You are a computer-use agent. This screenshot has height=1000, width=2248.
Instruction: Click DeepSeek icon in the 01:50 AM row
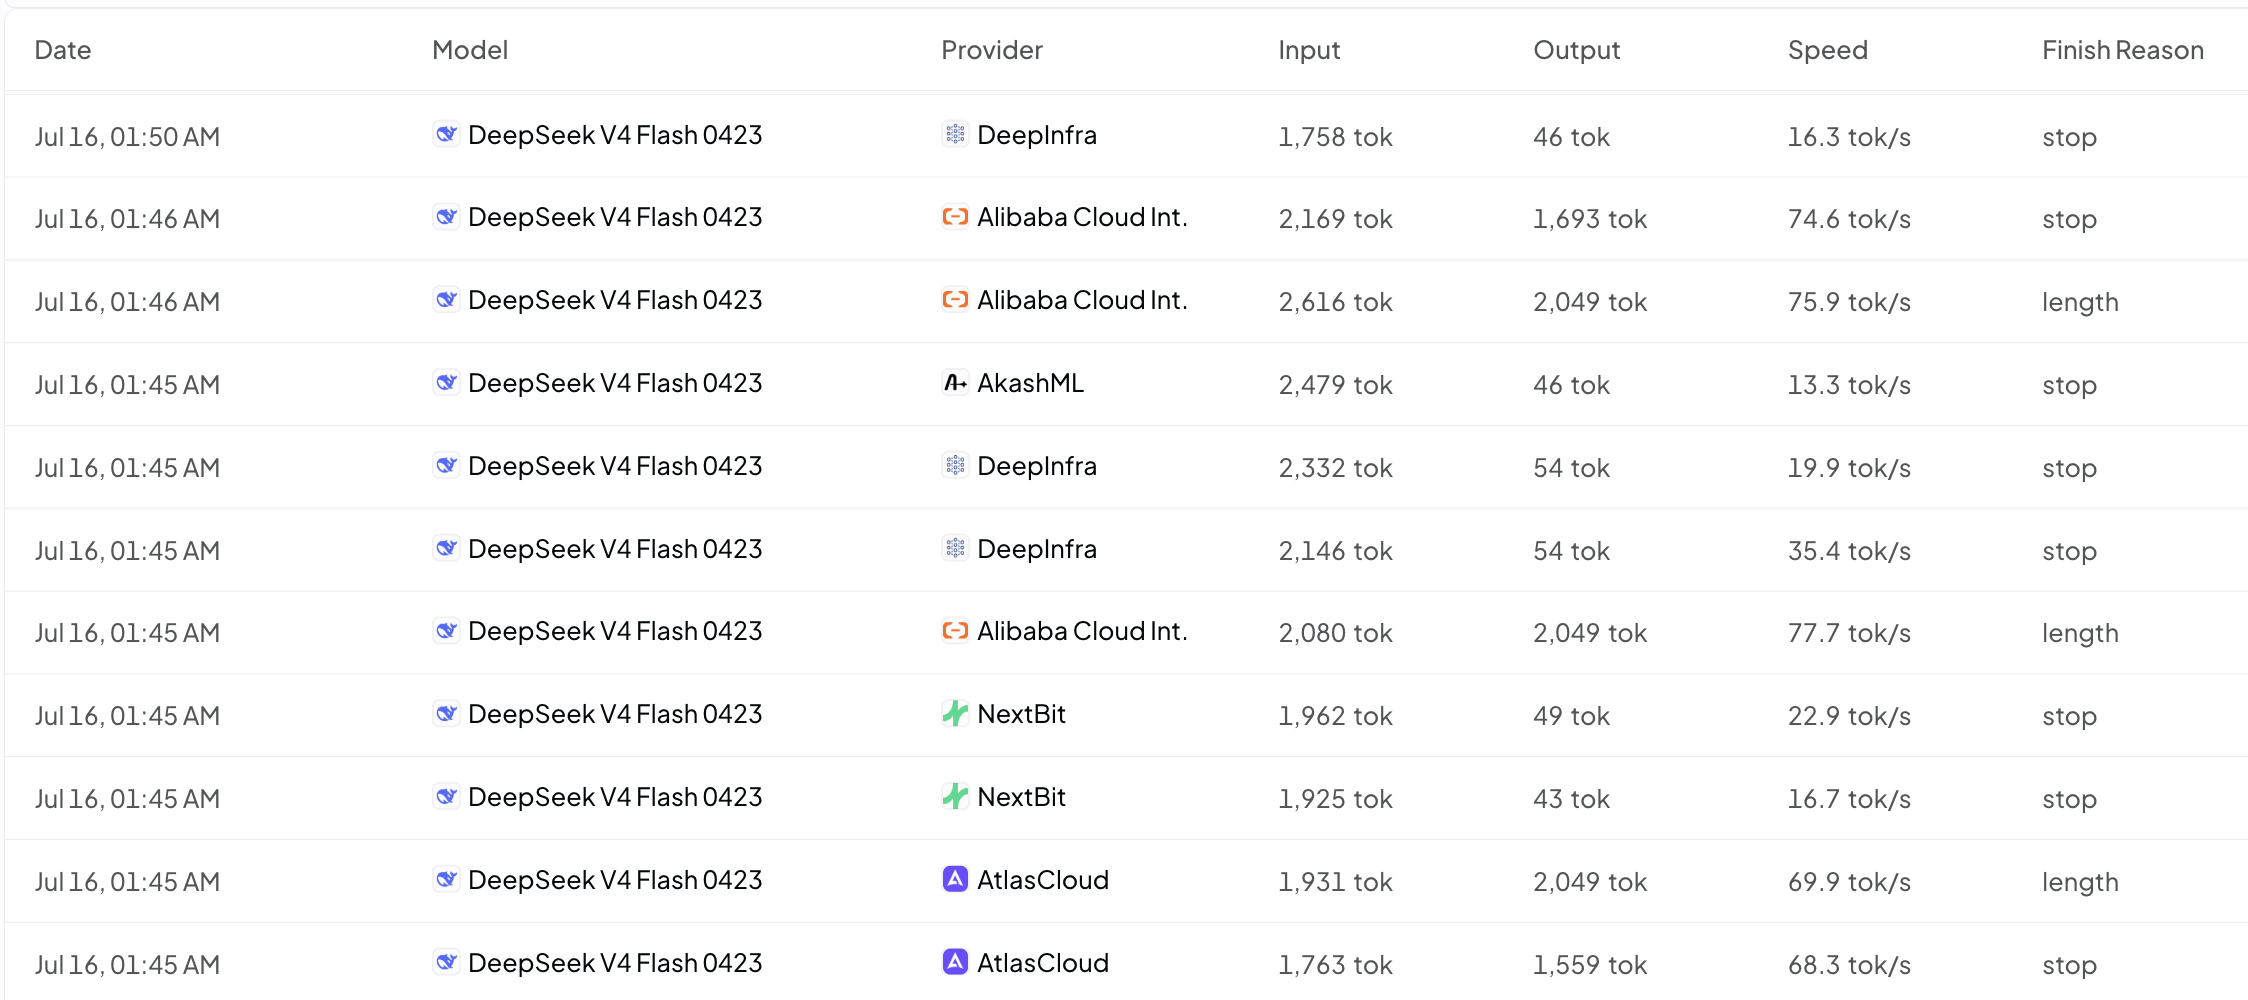[446, 134]
